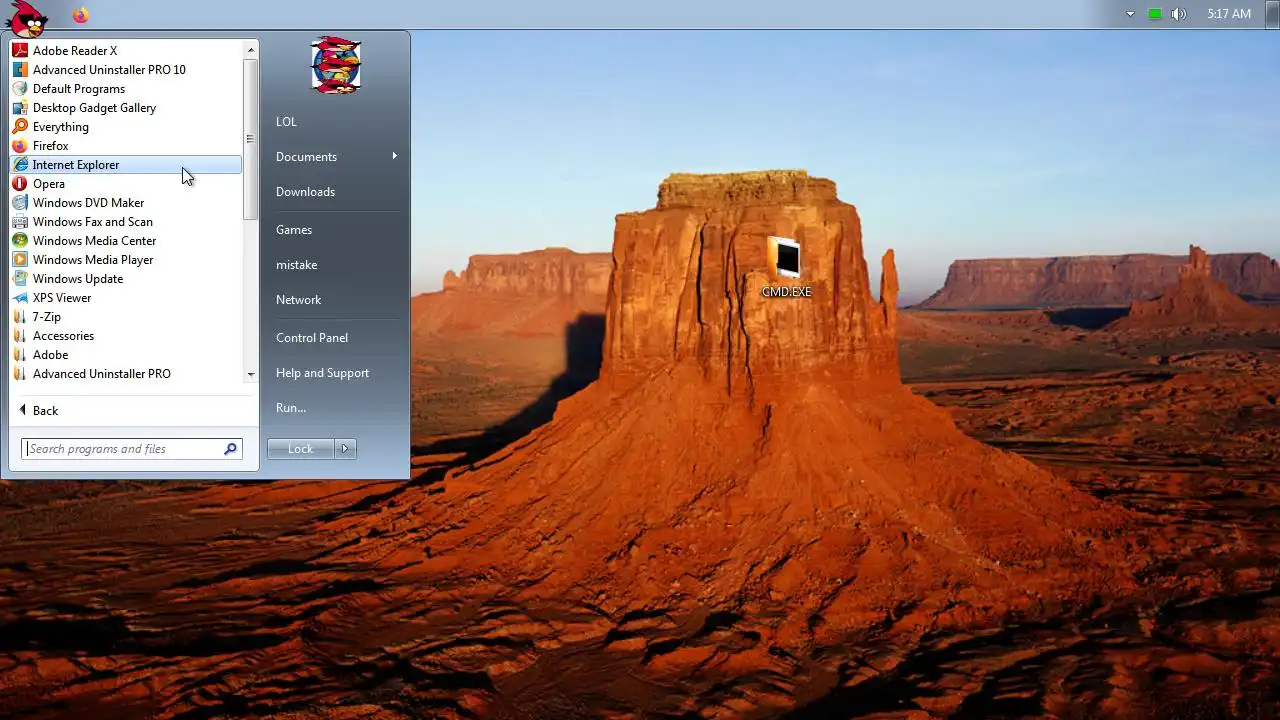The height and width of the screenshot is (720, 1280).
Task: Click the programs list scrollbar thumb
Action: pos(251,139)
